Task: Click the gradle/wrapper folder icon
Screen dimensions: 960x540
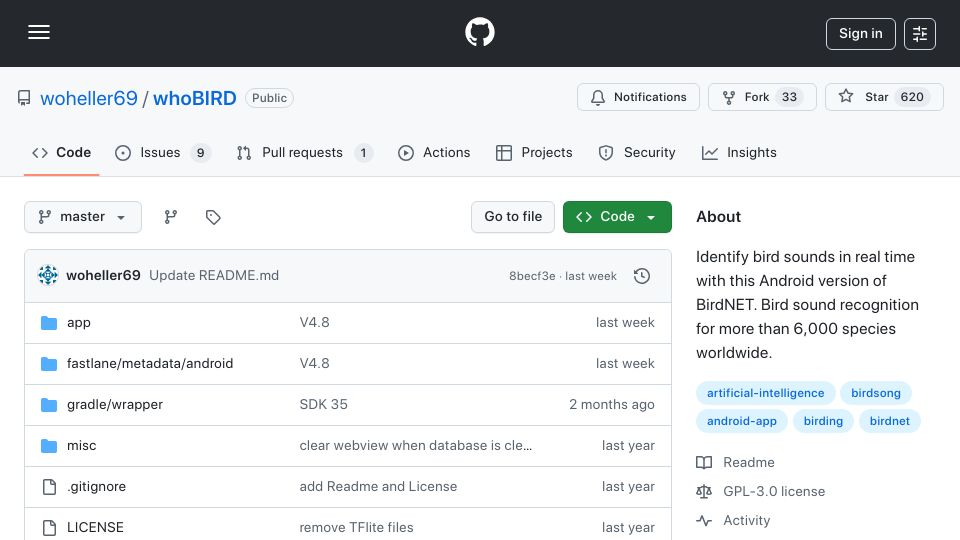Action: coord(49,405)
